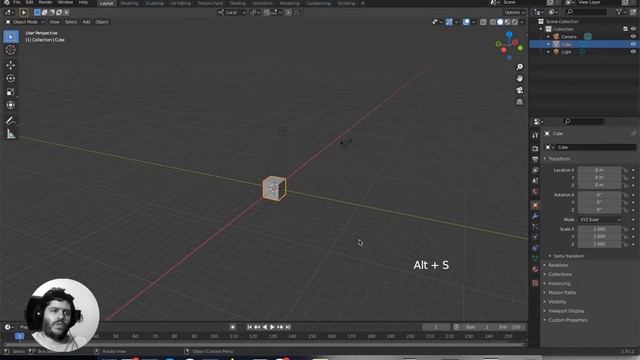Select the Scale tool

[11, 92]
